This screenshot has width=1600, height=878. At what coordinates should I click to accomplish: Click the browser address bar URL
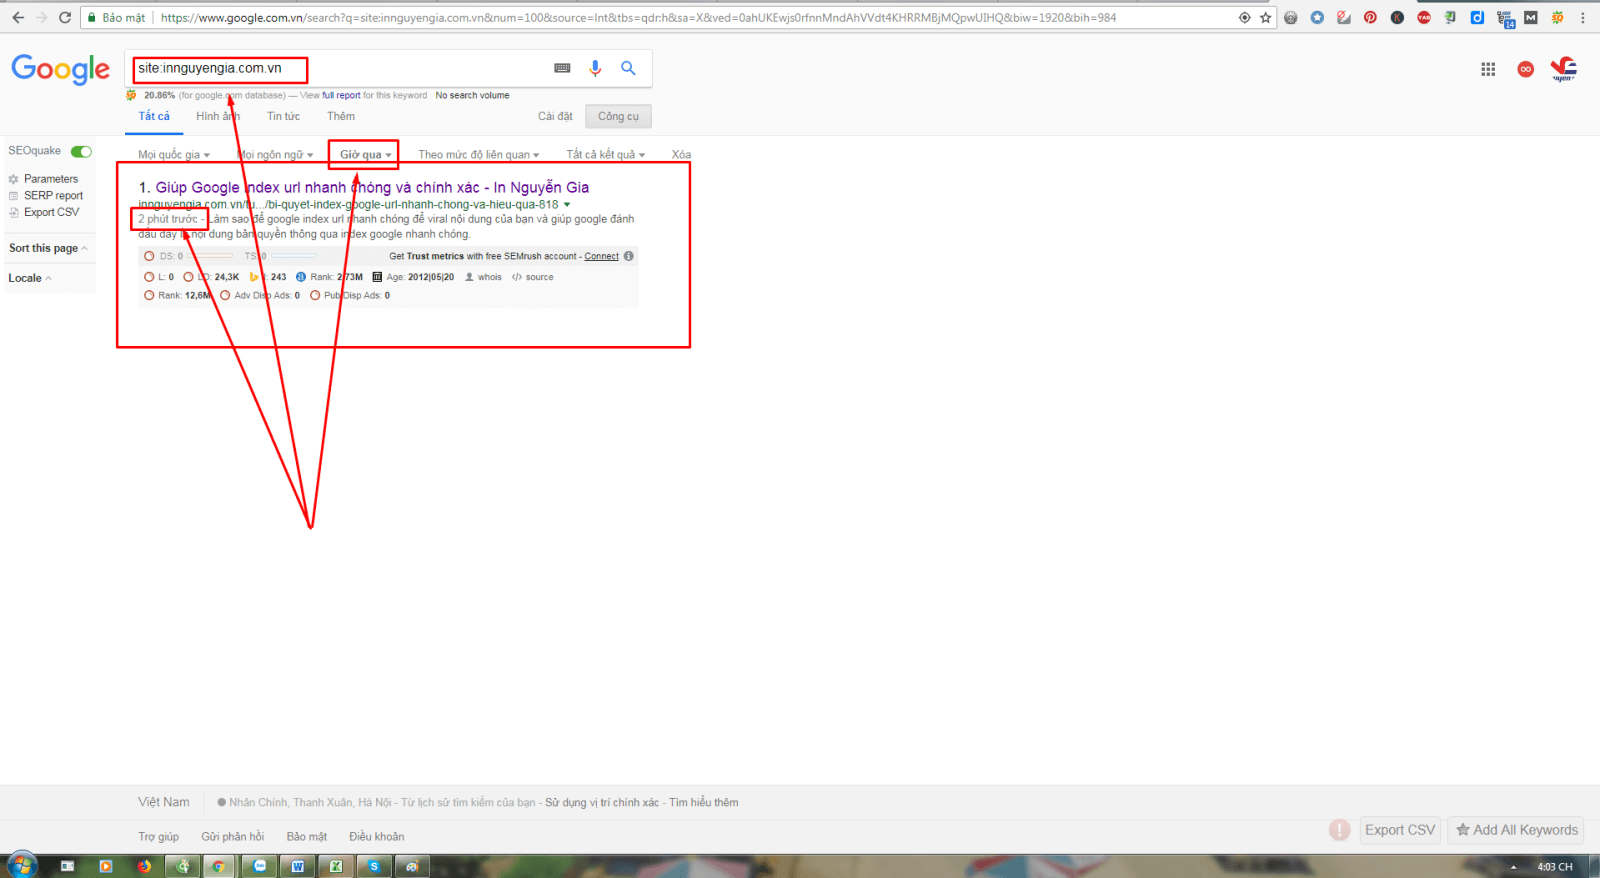pos(638,18)
